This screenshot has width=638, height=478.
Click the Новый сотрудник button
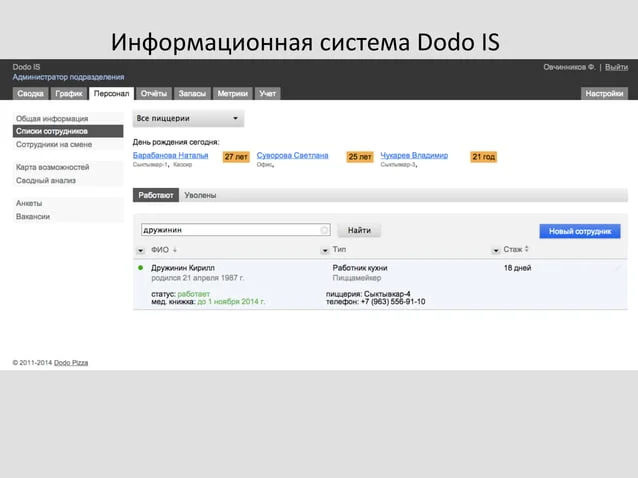[580, 231]
